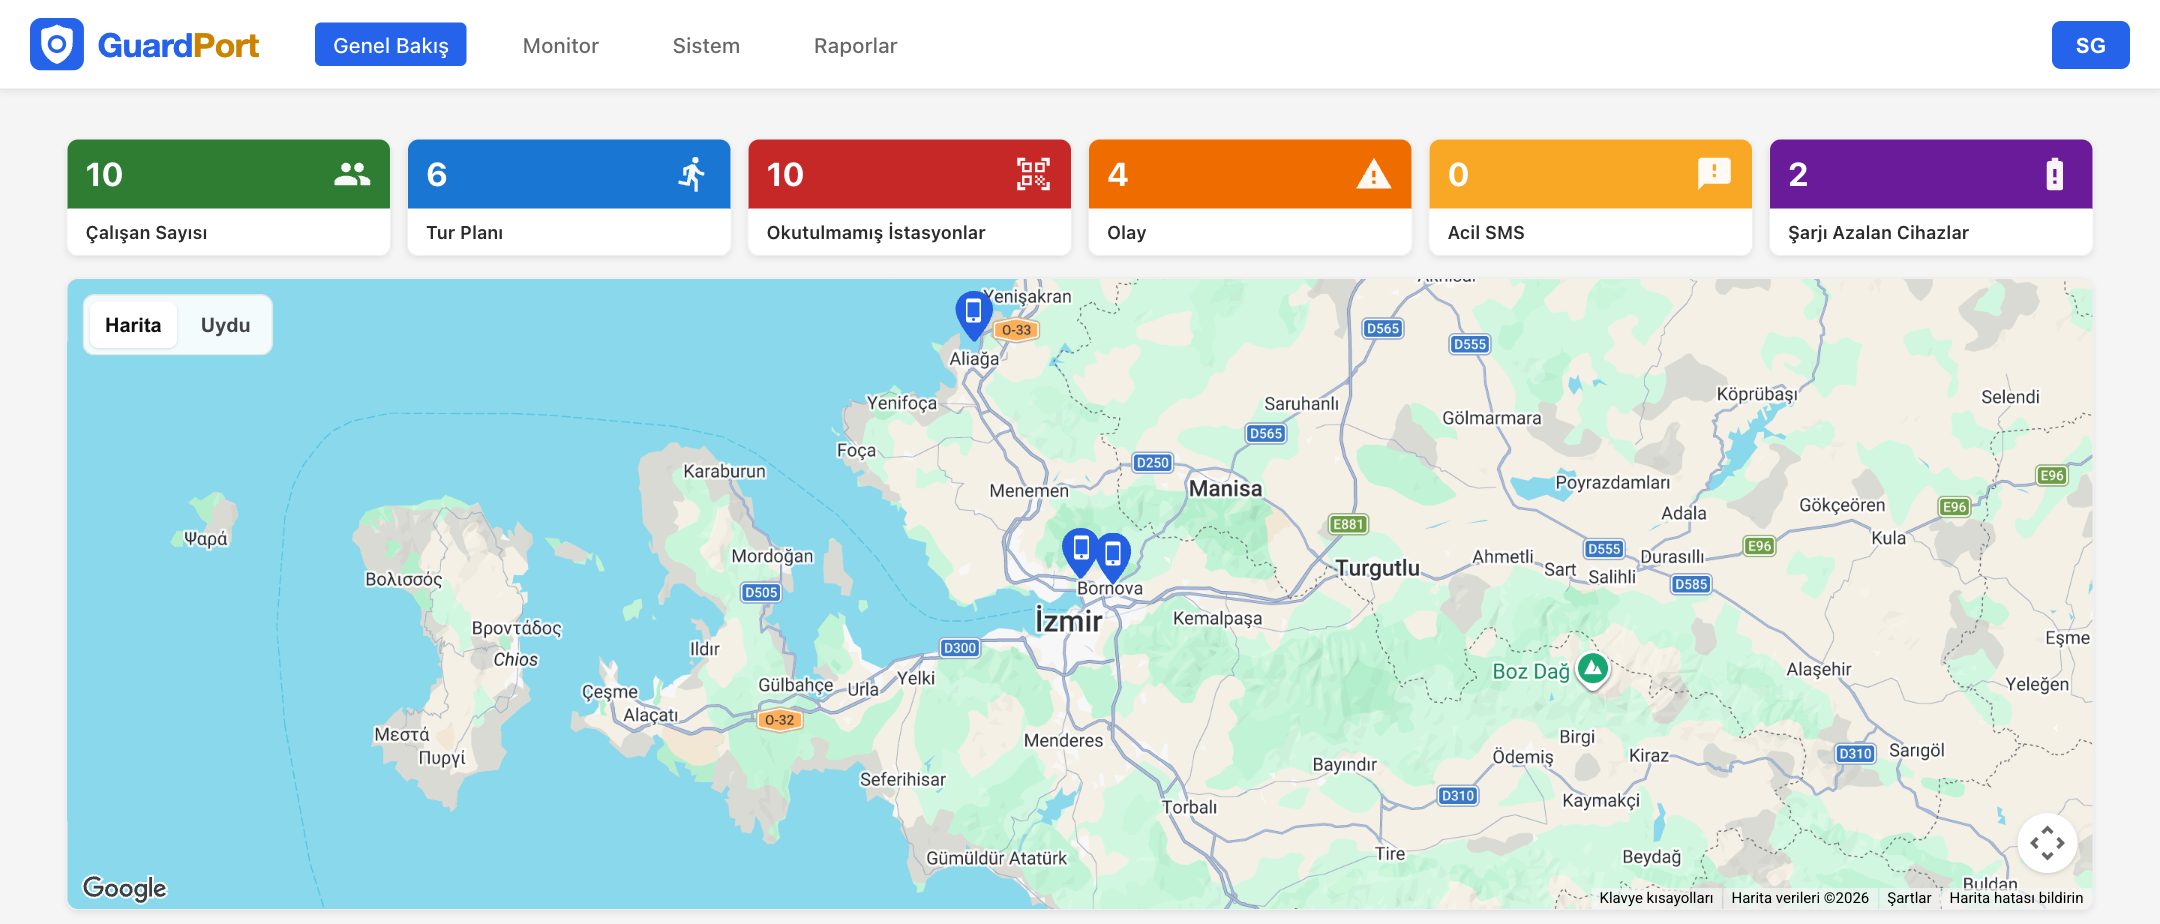The width and height of the screenshot is (2160, 924).
Task: Click Harita hatası bildirin link
Action: [2016, 898]
